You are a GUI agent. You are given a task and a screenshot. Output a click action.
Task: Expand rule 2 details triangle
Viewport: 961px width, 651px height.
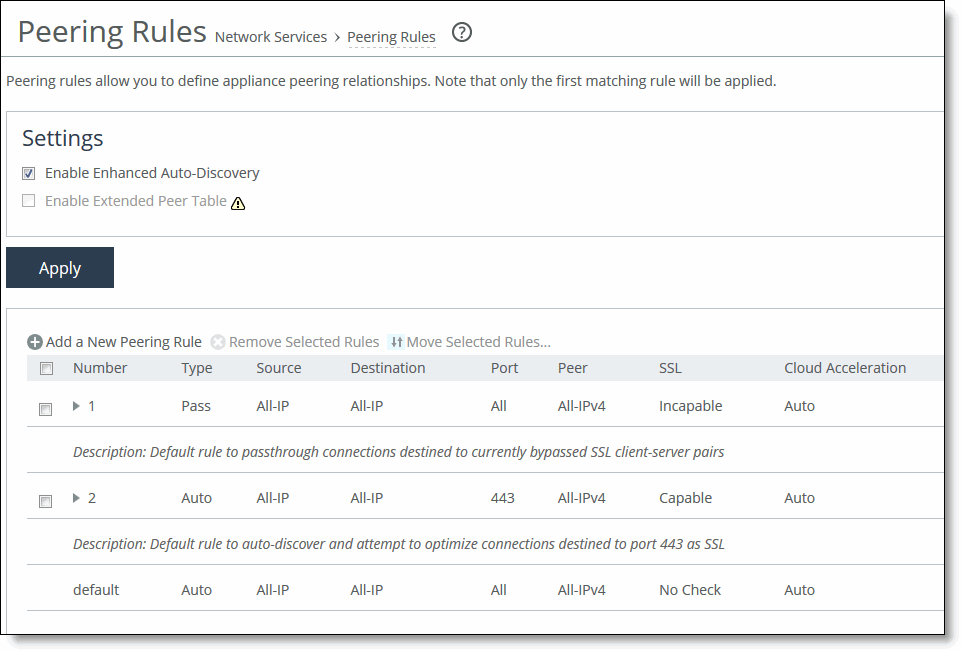coord(77,498)
